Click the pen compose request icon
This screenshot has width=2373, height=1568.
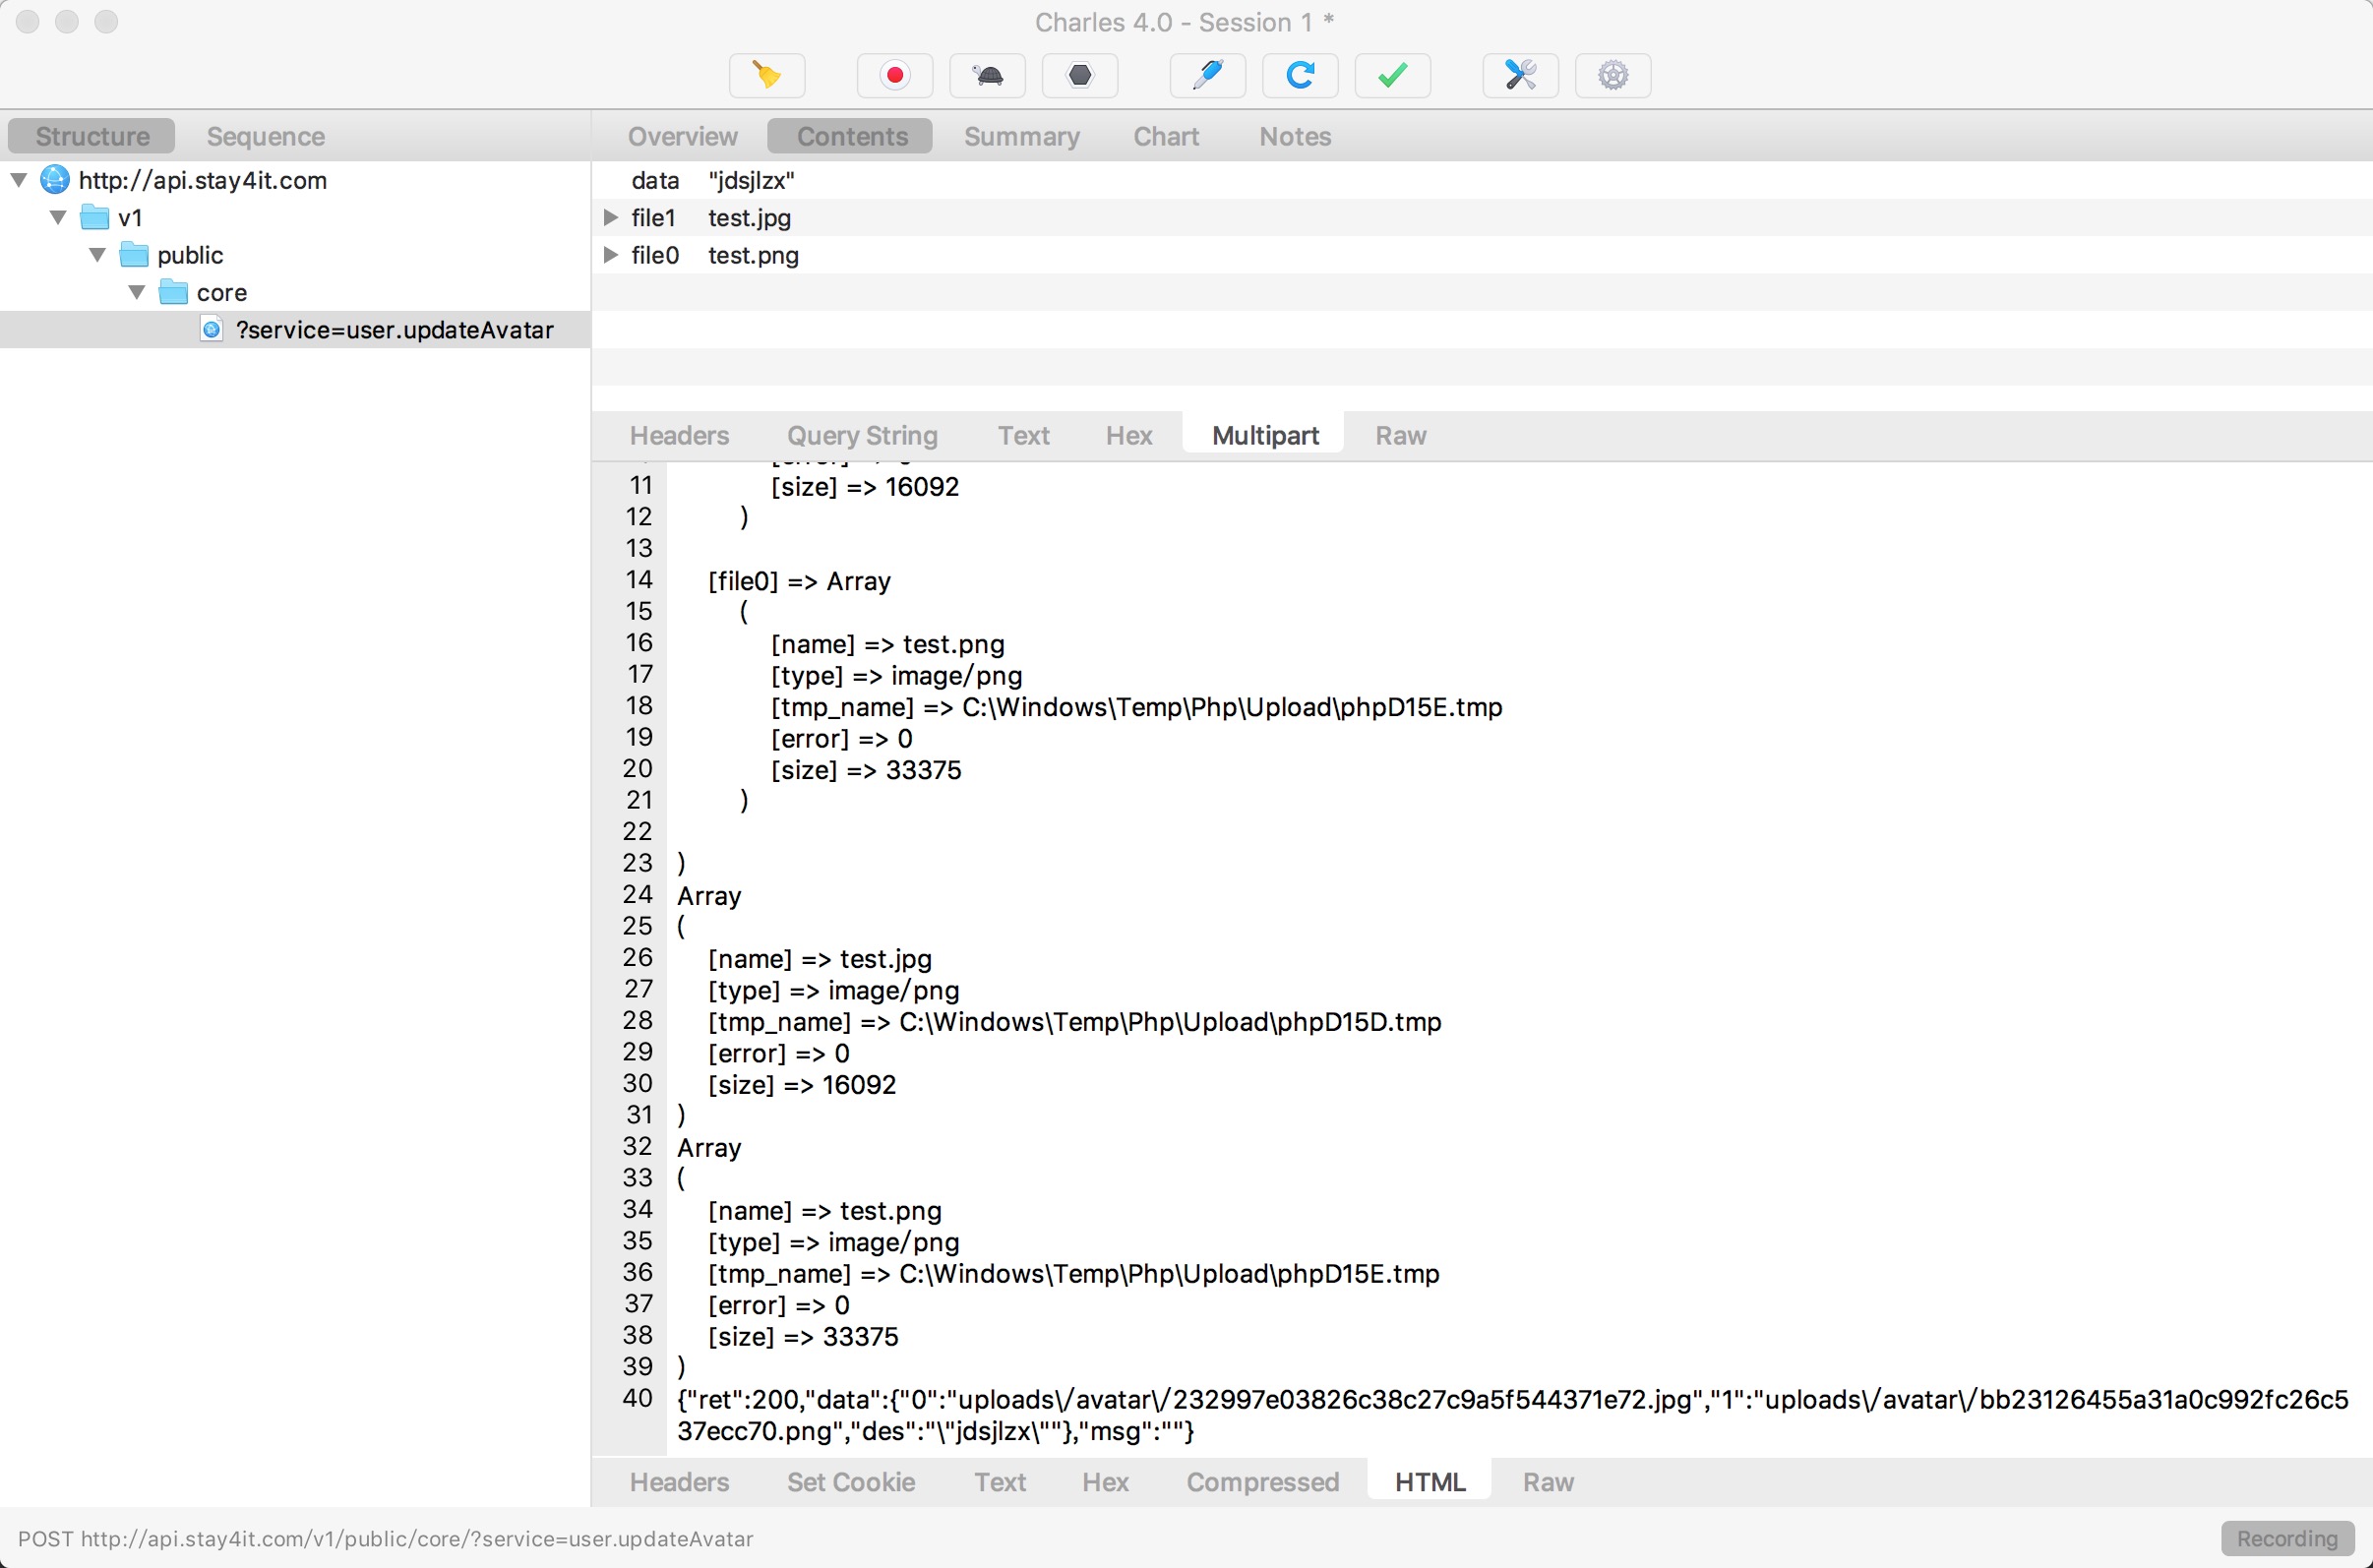click(1208, 75)
